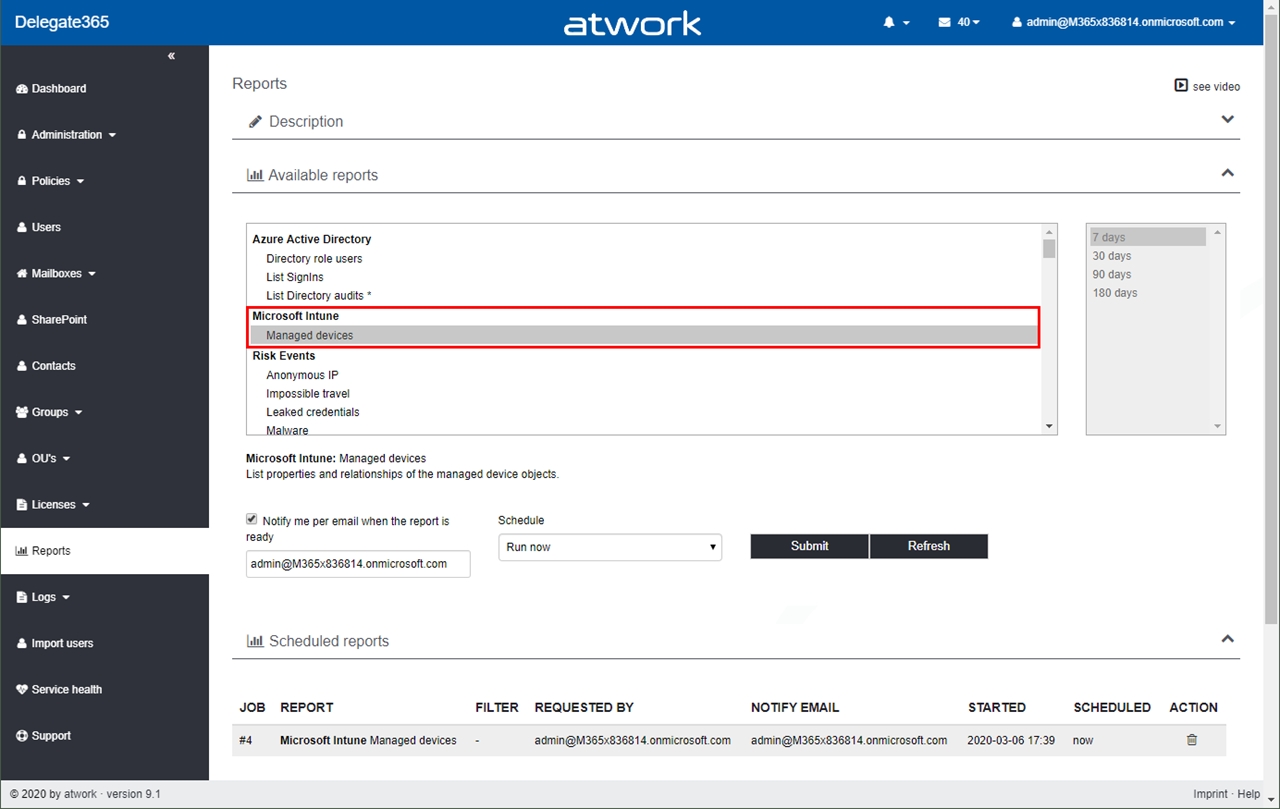Open the Imprint link in footer
This screenshot has width=1280, height=809.
pos(1210,794)
